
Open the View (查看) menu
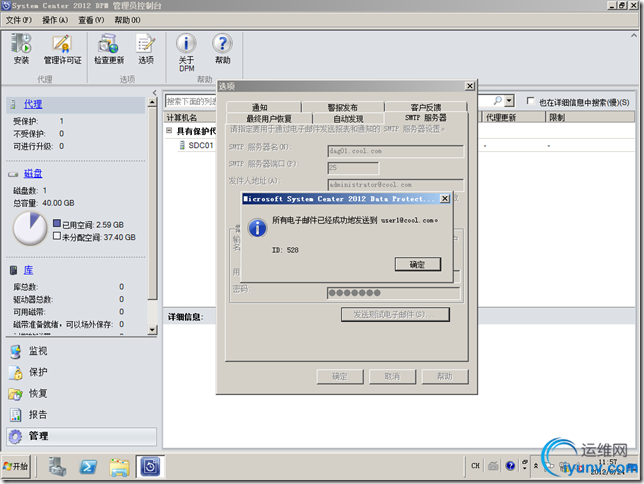click(91, 20)
